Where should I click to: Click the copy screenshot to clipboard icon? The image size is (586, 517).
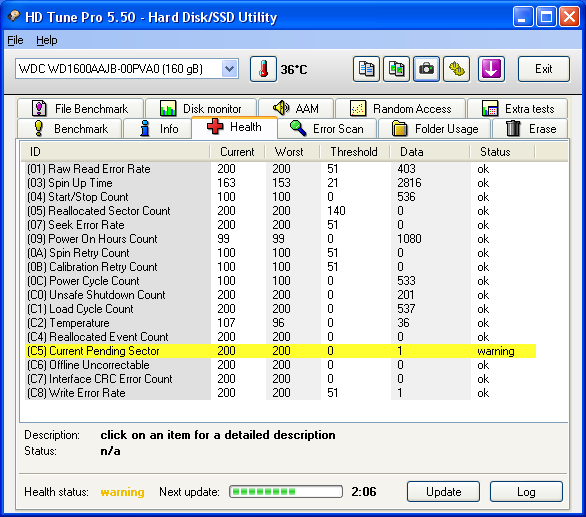tap(396, 69)
